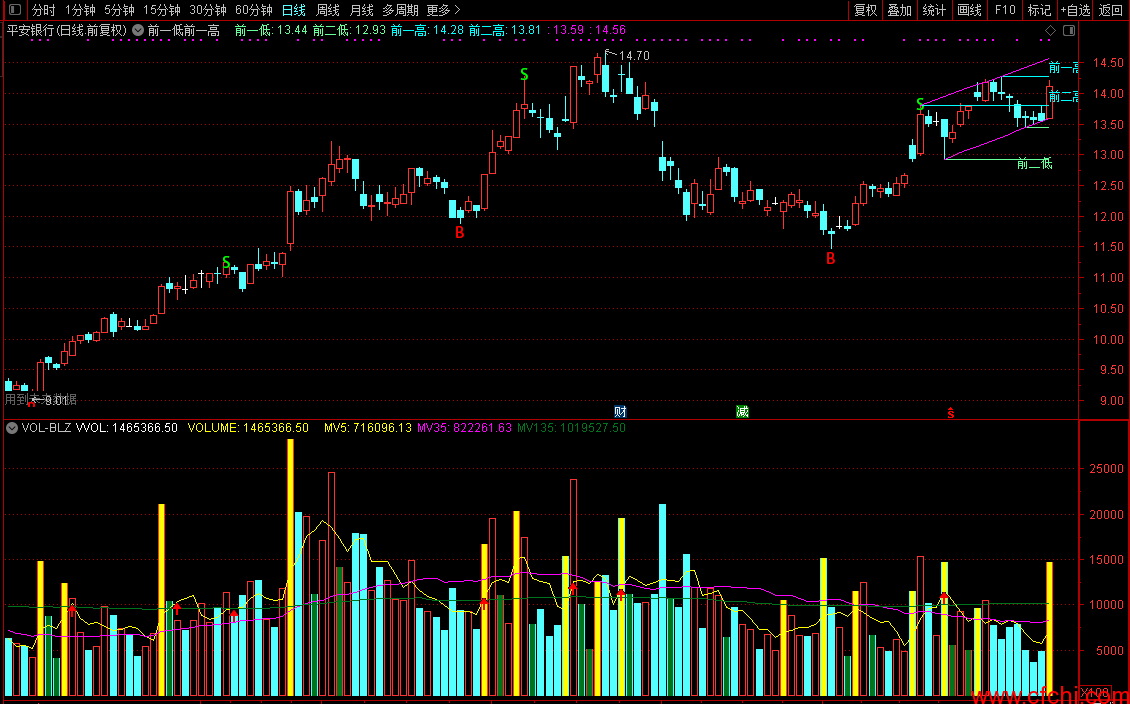Click the 14.70 high price label
The image size is (1130, 704).
point(633,55)
